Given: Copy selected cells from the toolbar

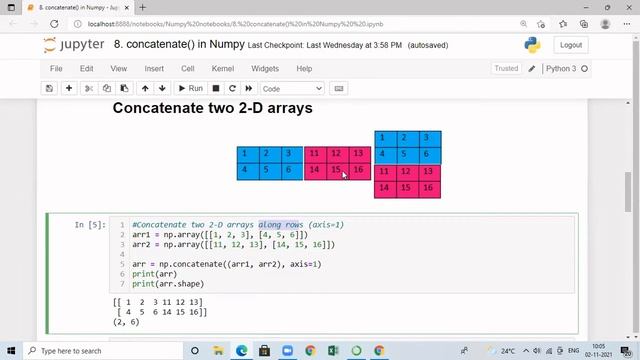Looking at the screenshot, I should [x=107, y=89].
